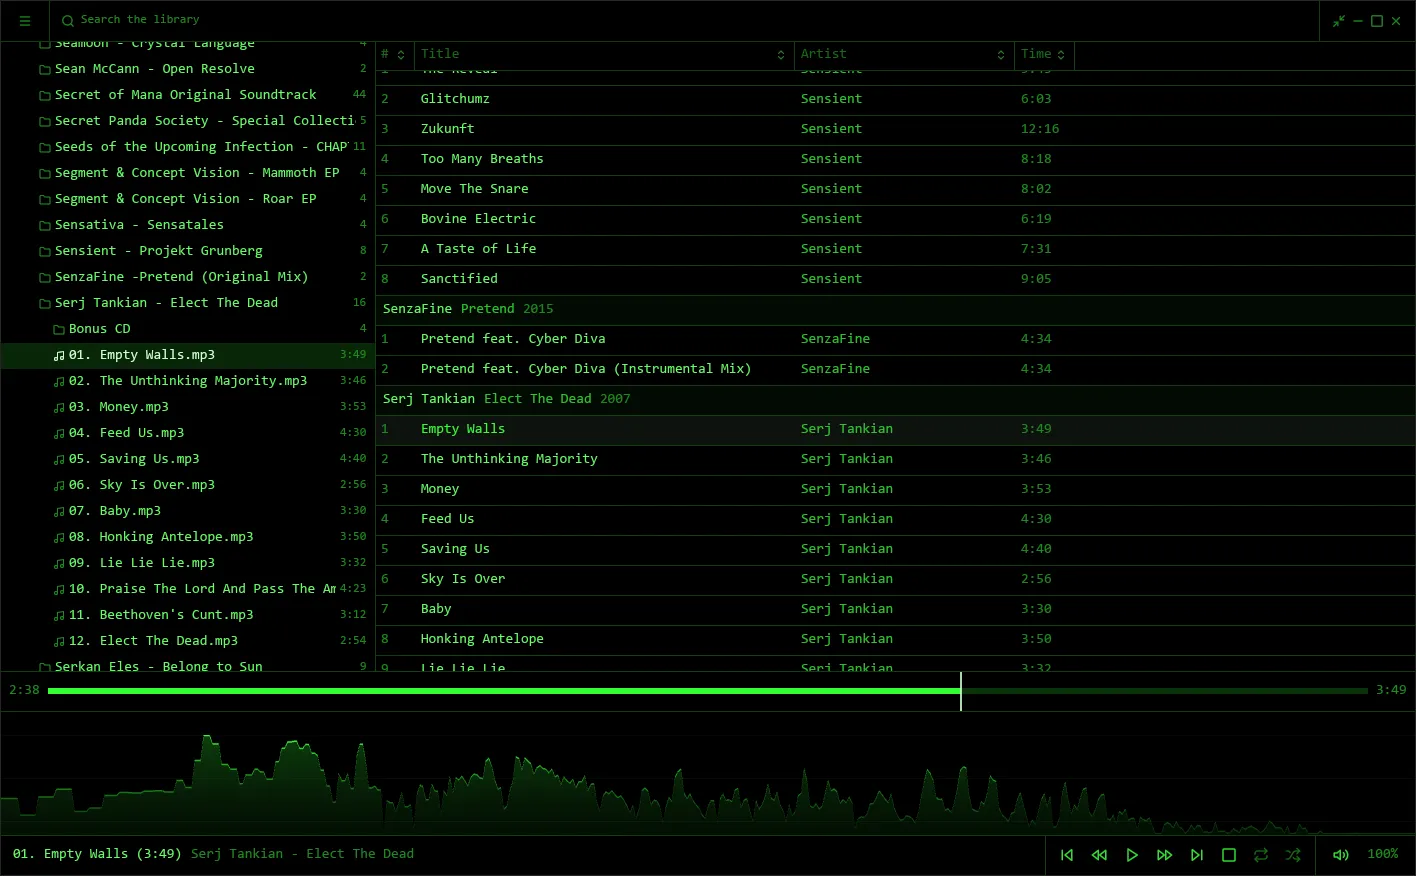Select The Unthinking Majority playlist row
This screenshot has width=1416, height=876.
(x=895, y=459)
